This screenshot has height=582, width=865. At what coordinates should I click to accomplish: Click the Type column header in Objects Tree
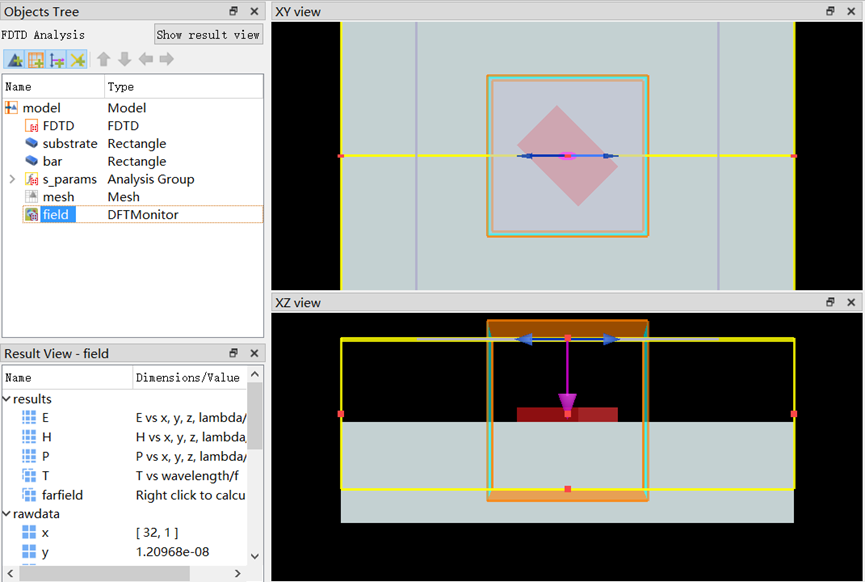[x=184, y=87]
